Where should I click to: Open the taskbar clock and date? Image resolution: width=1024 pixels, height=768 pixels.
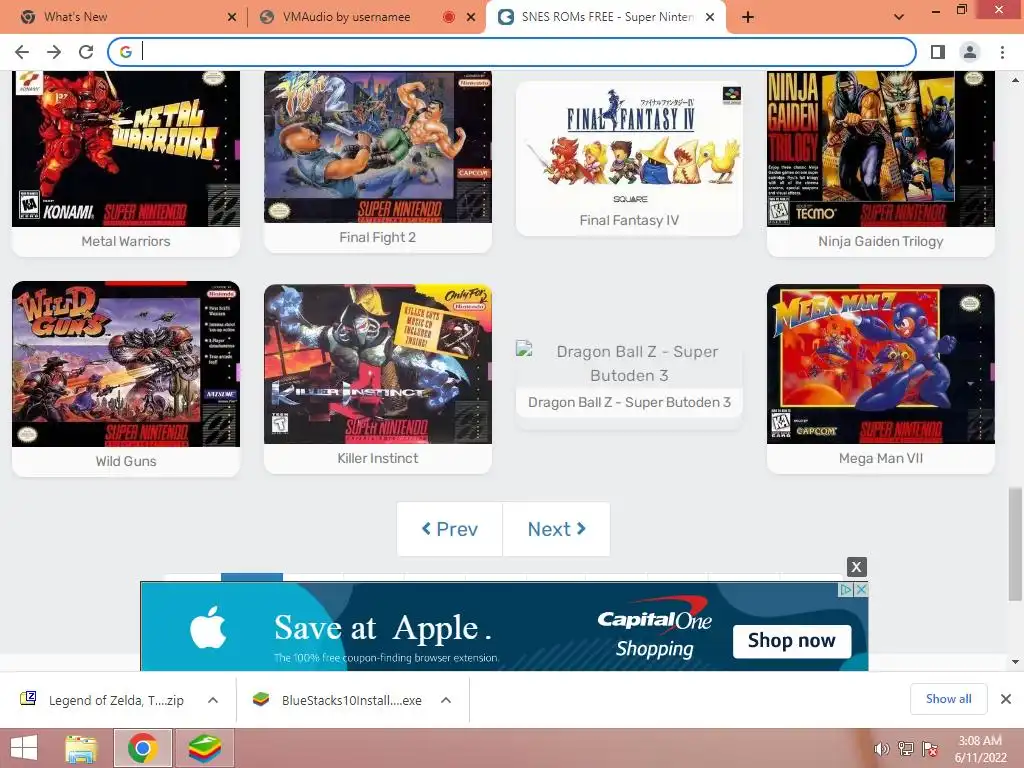[980, 749]
